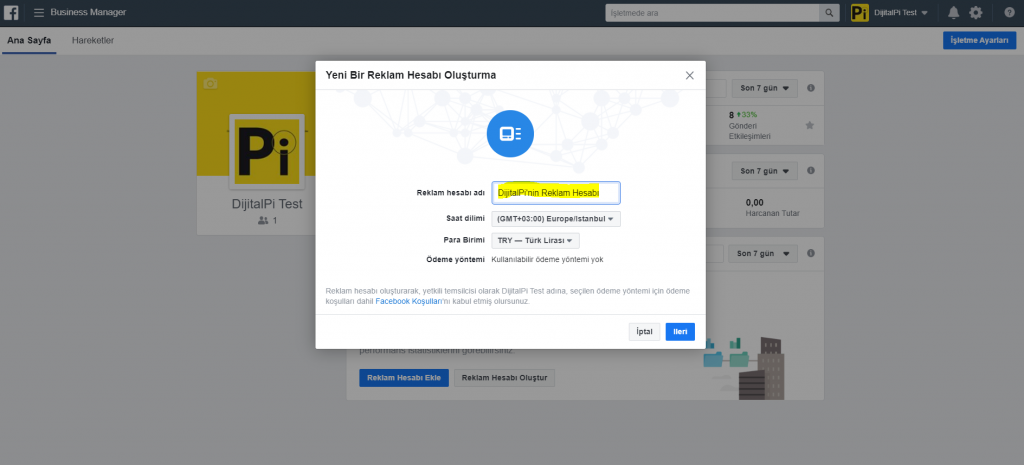The image size is (1024, 465).
Task: Click the İptal button
Action: tap(645, 332)
